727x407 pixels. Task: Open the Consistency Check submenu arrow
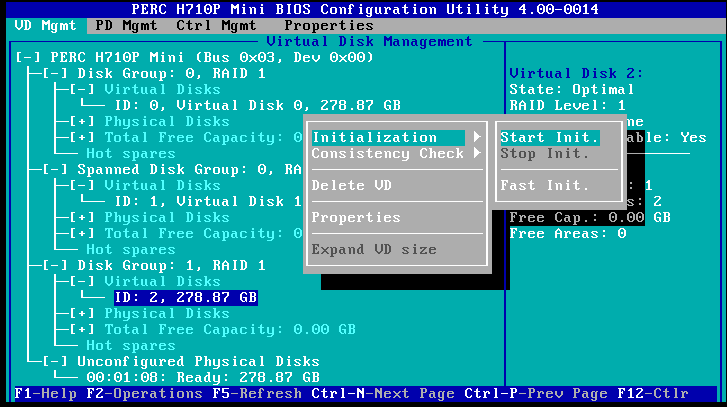tap(477, 153)
